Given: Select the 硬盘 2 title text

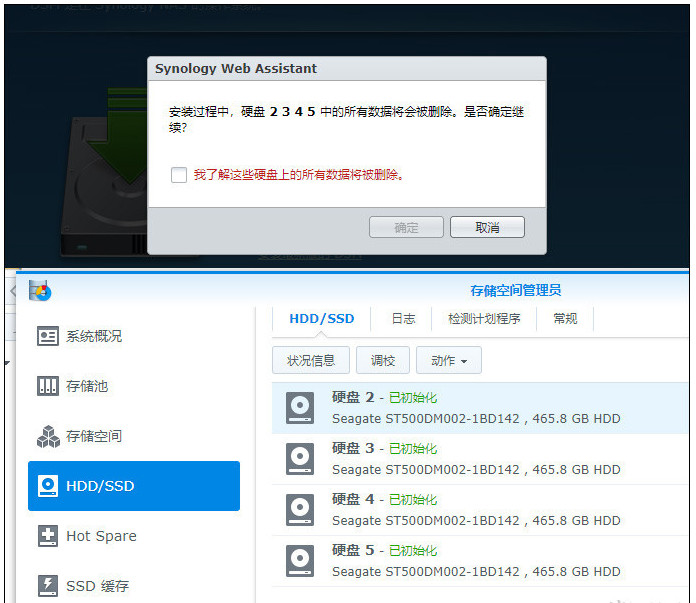Looking at the screenshot, I should (x=353, y=397).
